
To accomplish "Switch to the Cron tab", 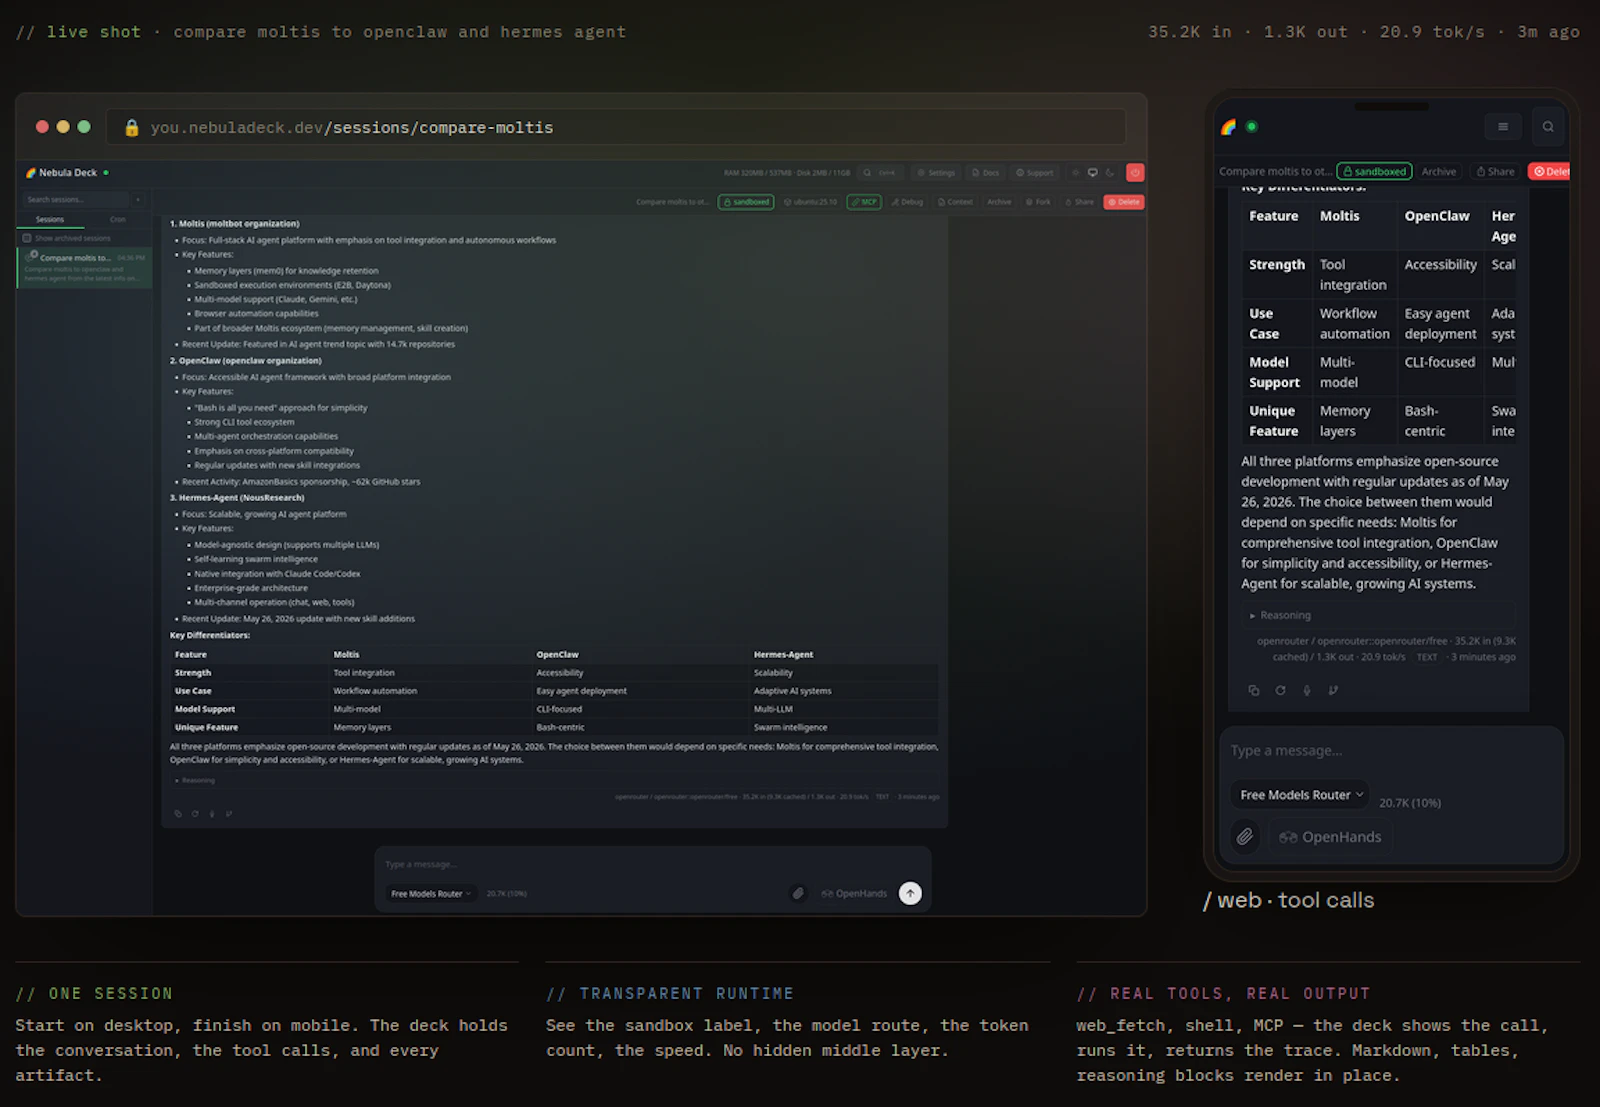I will 118,220.
